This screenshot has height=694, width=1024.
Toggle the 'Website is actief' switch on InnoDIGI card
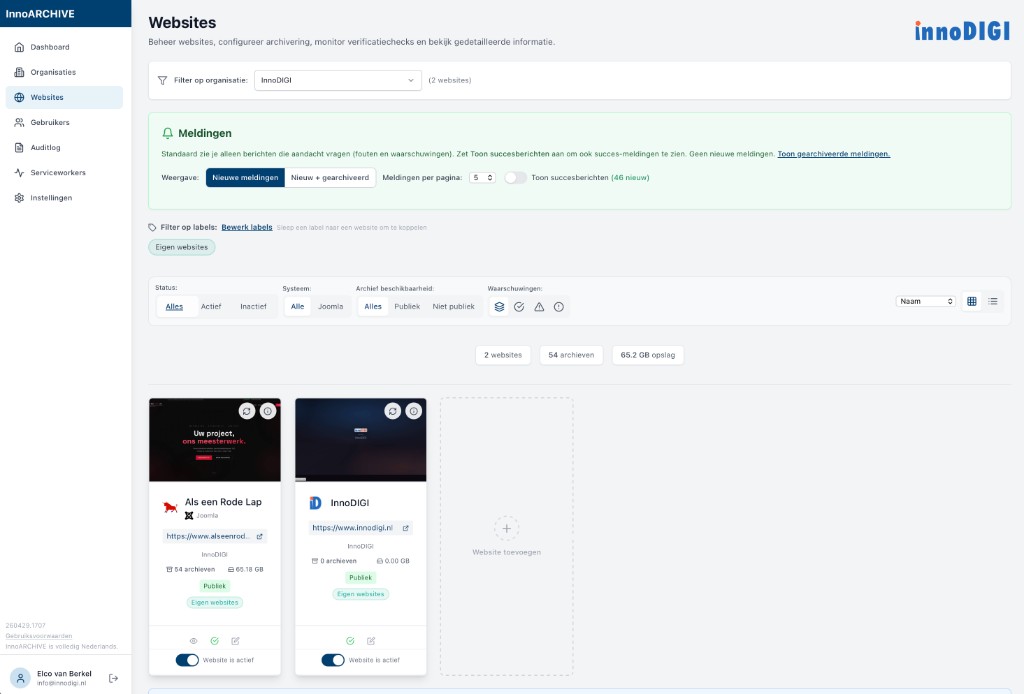pyautogui.click(x=333, y=660)
